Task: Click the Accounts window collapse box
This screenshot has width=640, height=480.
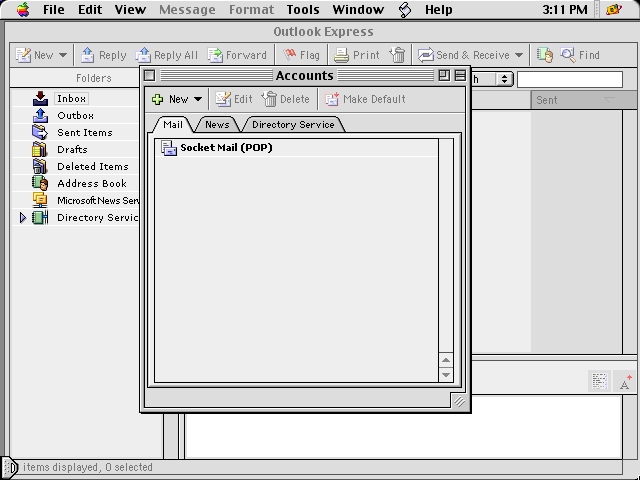Action: tap(460, 76)
